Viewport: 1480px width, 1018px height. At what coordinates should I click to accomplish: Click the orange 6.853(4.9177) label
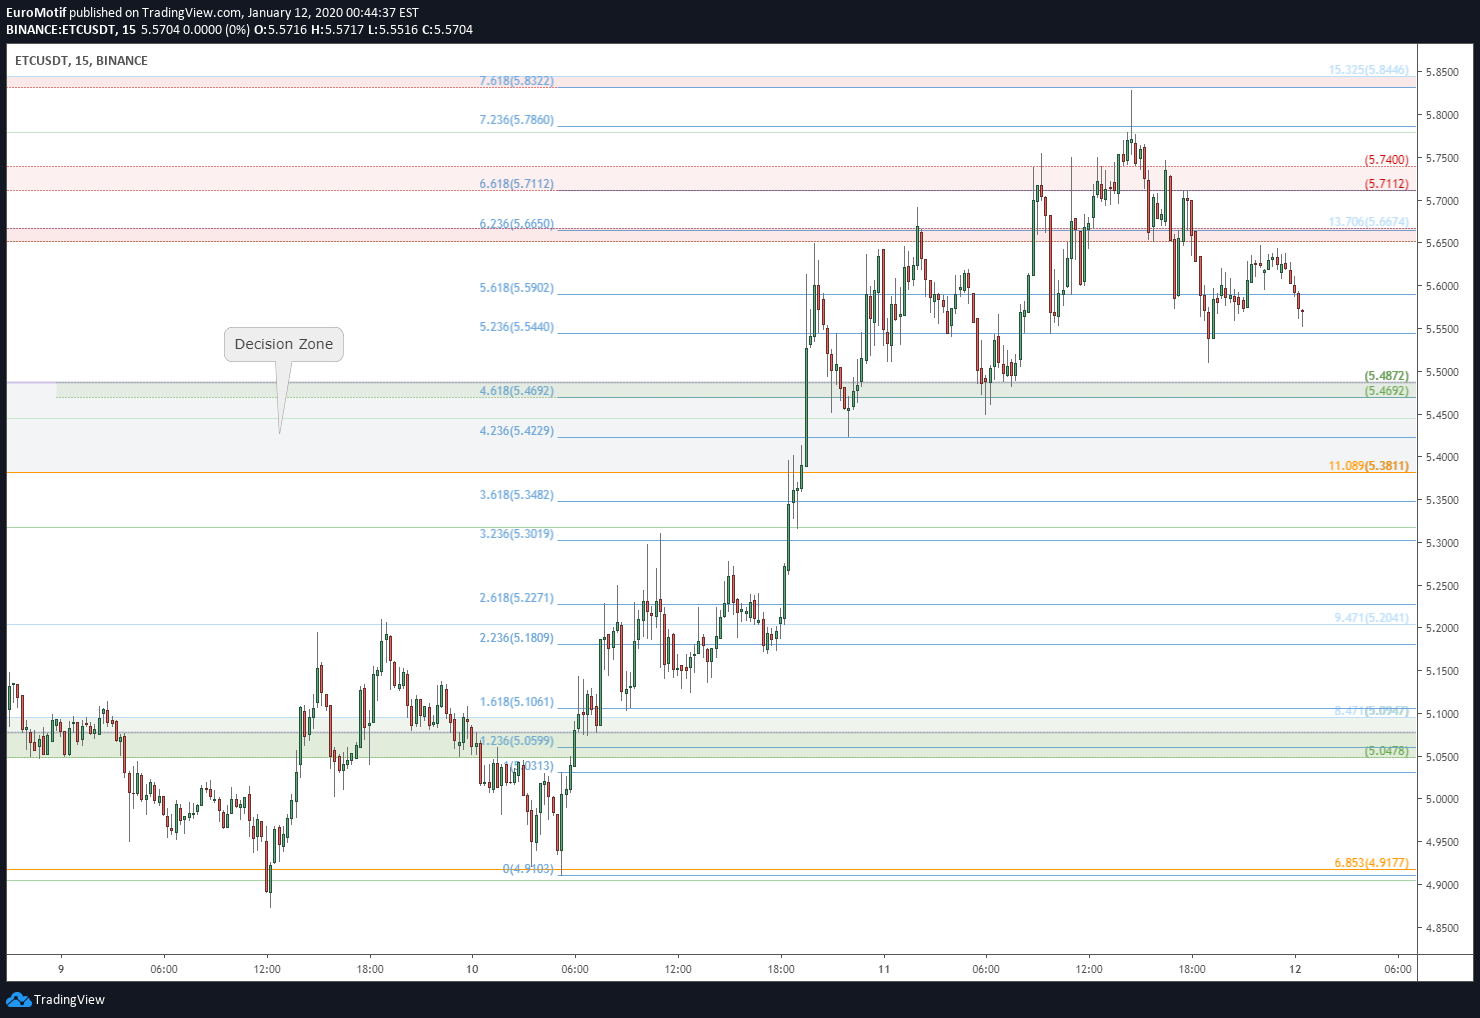click(1372, 862)
